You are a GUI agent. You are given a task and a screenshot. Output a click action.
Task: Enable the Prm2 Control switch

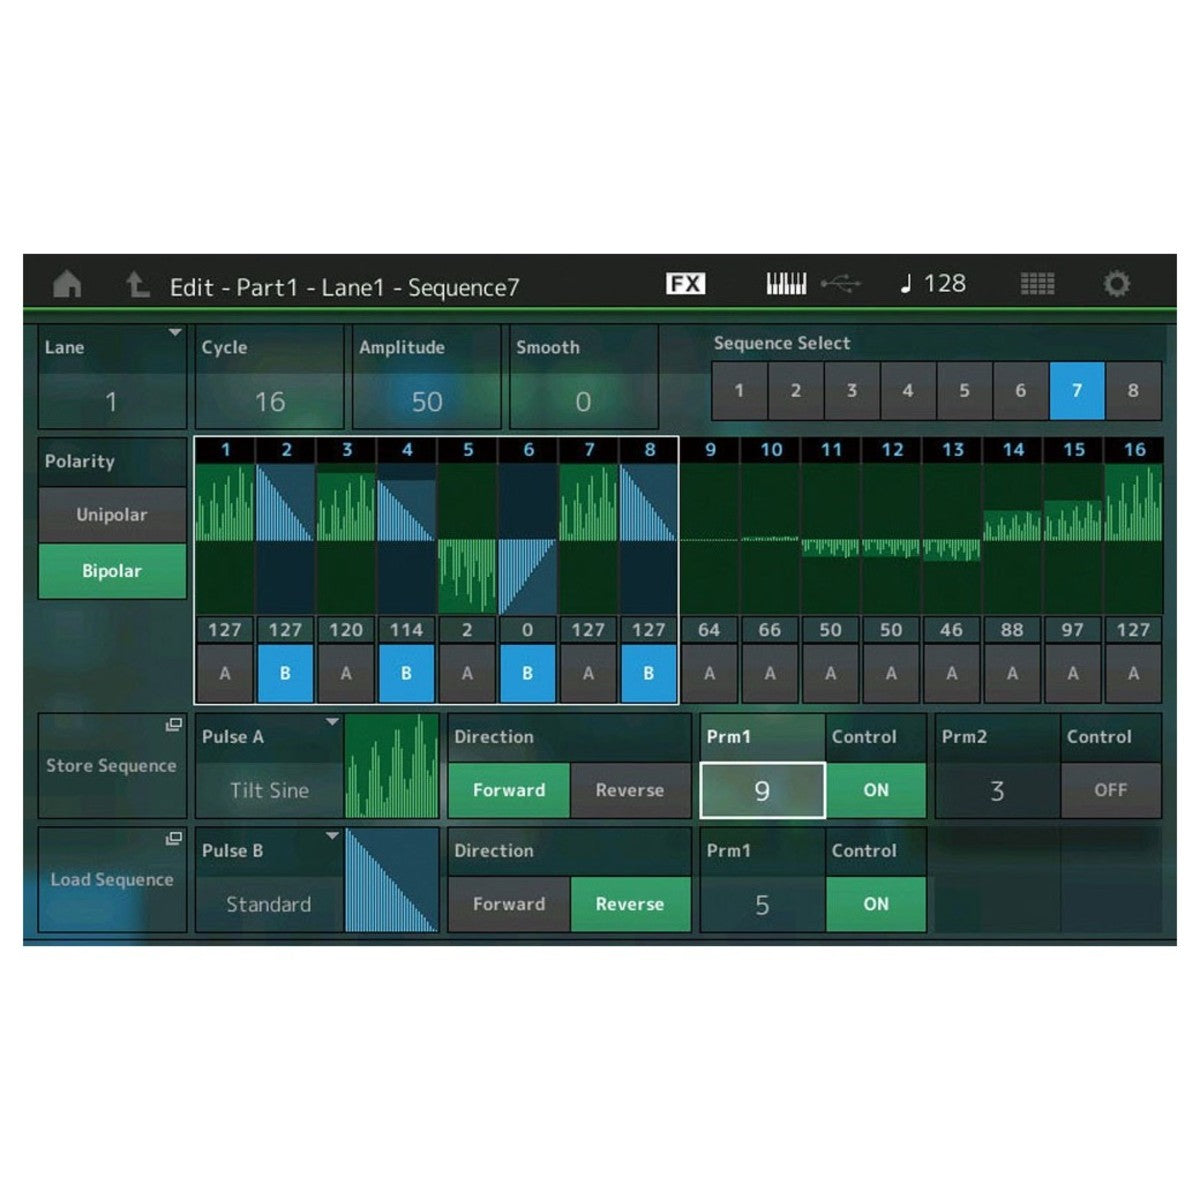click(1110, 789)
